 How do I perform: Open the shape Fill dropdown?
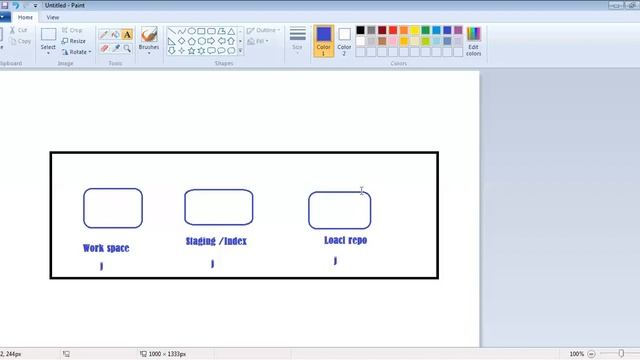pyautogui.click(x=258, y=41)
